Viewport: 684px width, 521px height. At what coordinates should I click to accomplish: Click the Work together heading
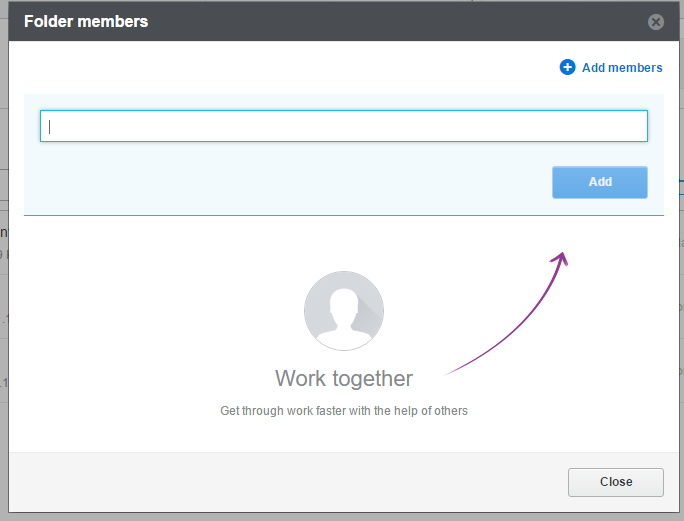pos(344,378)
